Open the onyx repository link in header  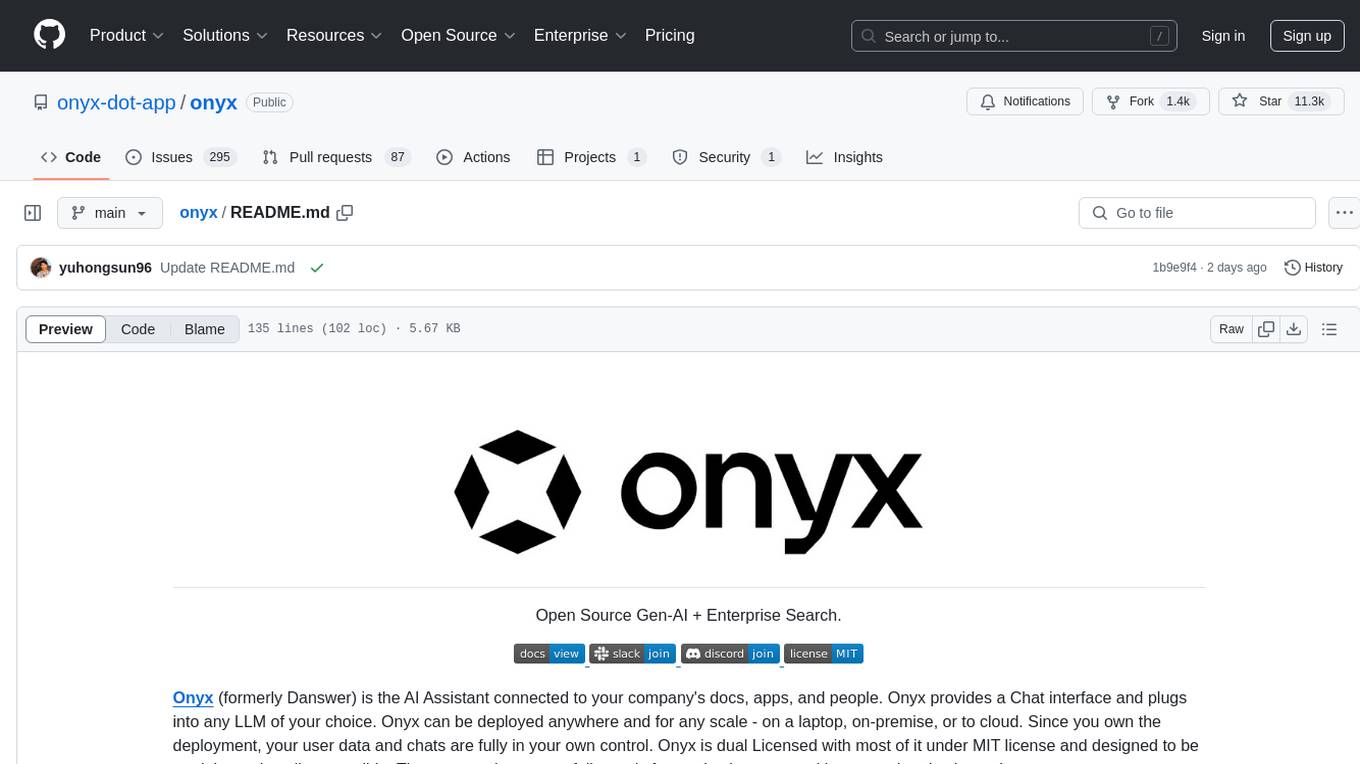click(x=213, y=102)
